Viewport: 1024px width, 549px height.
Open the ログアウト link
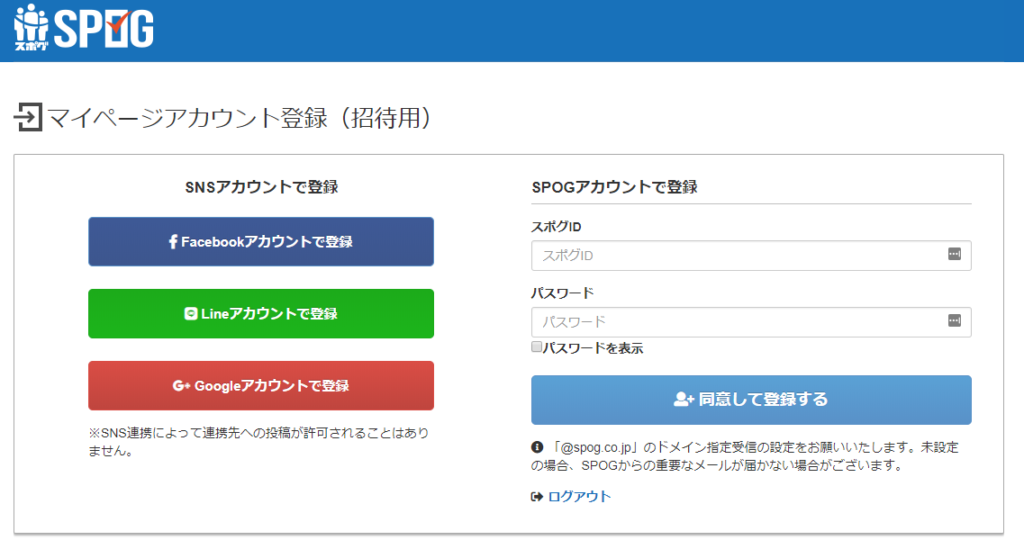(x=579, y=497)
